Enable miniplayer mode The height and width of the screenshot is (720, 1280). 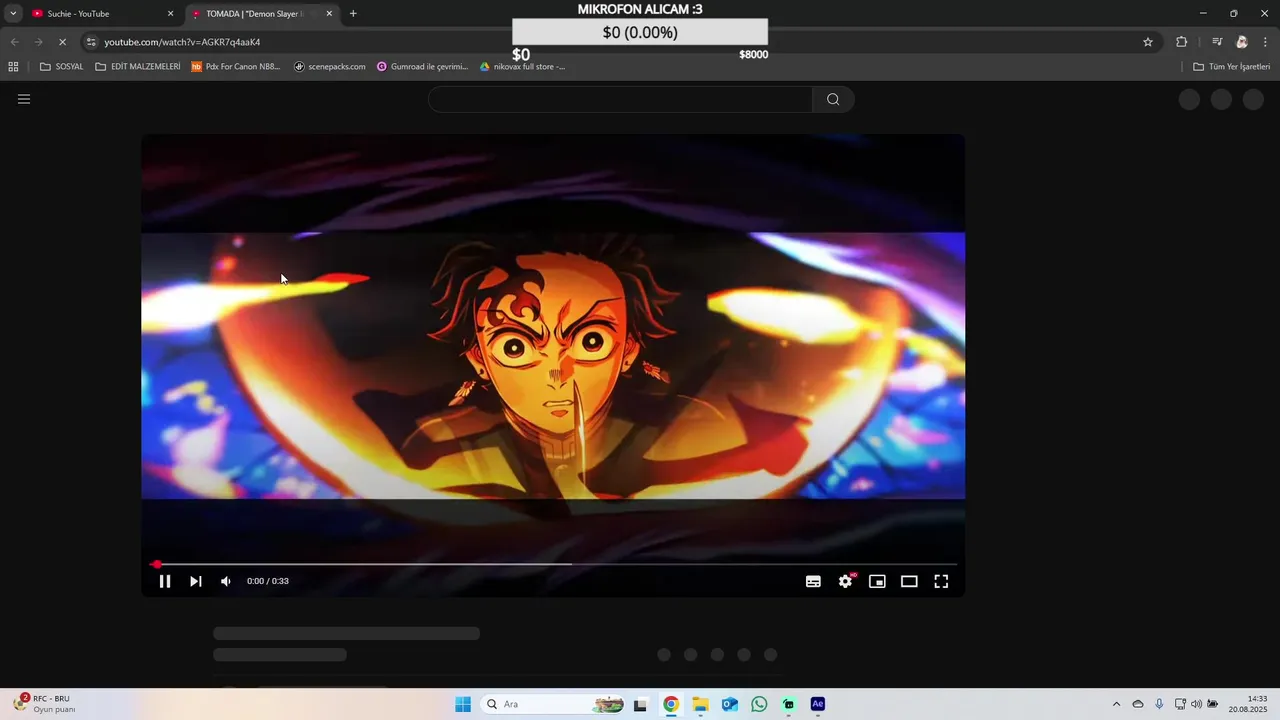click(877, 581)
